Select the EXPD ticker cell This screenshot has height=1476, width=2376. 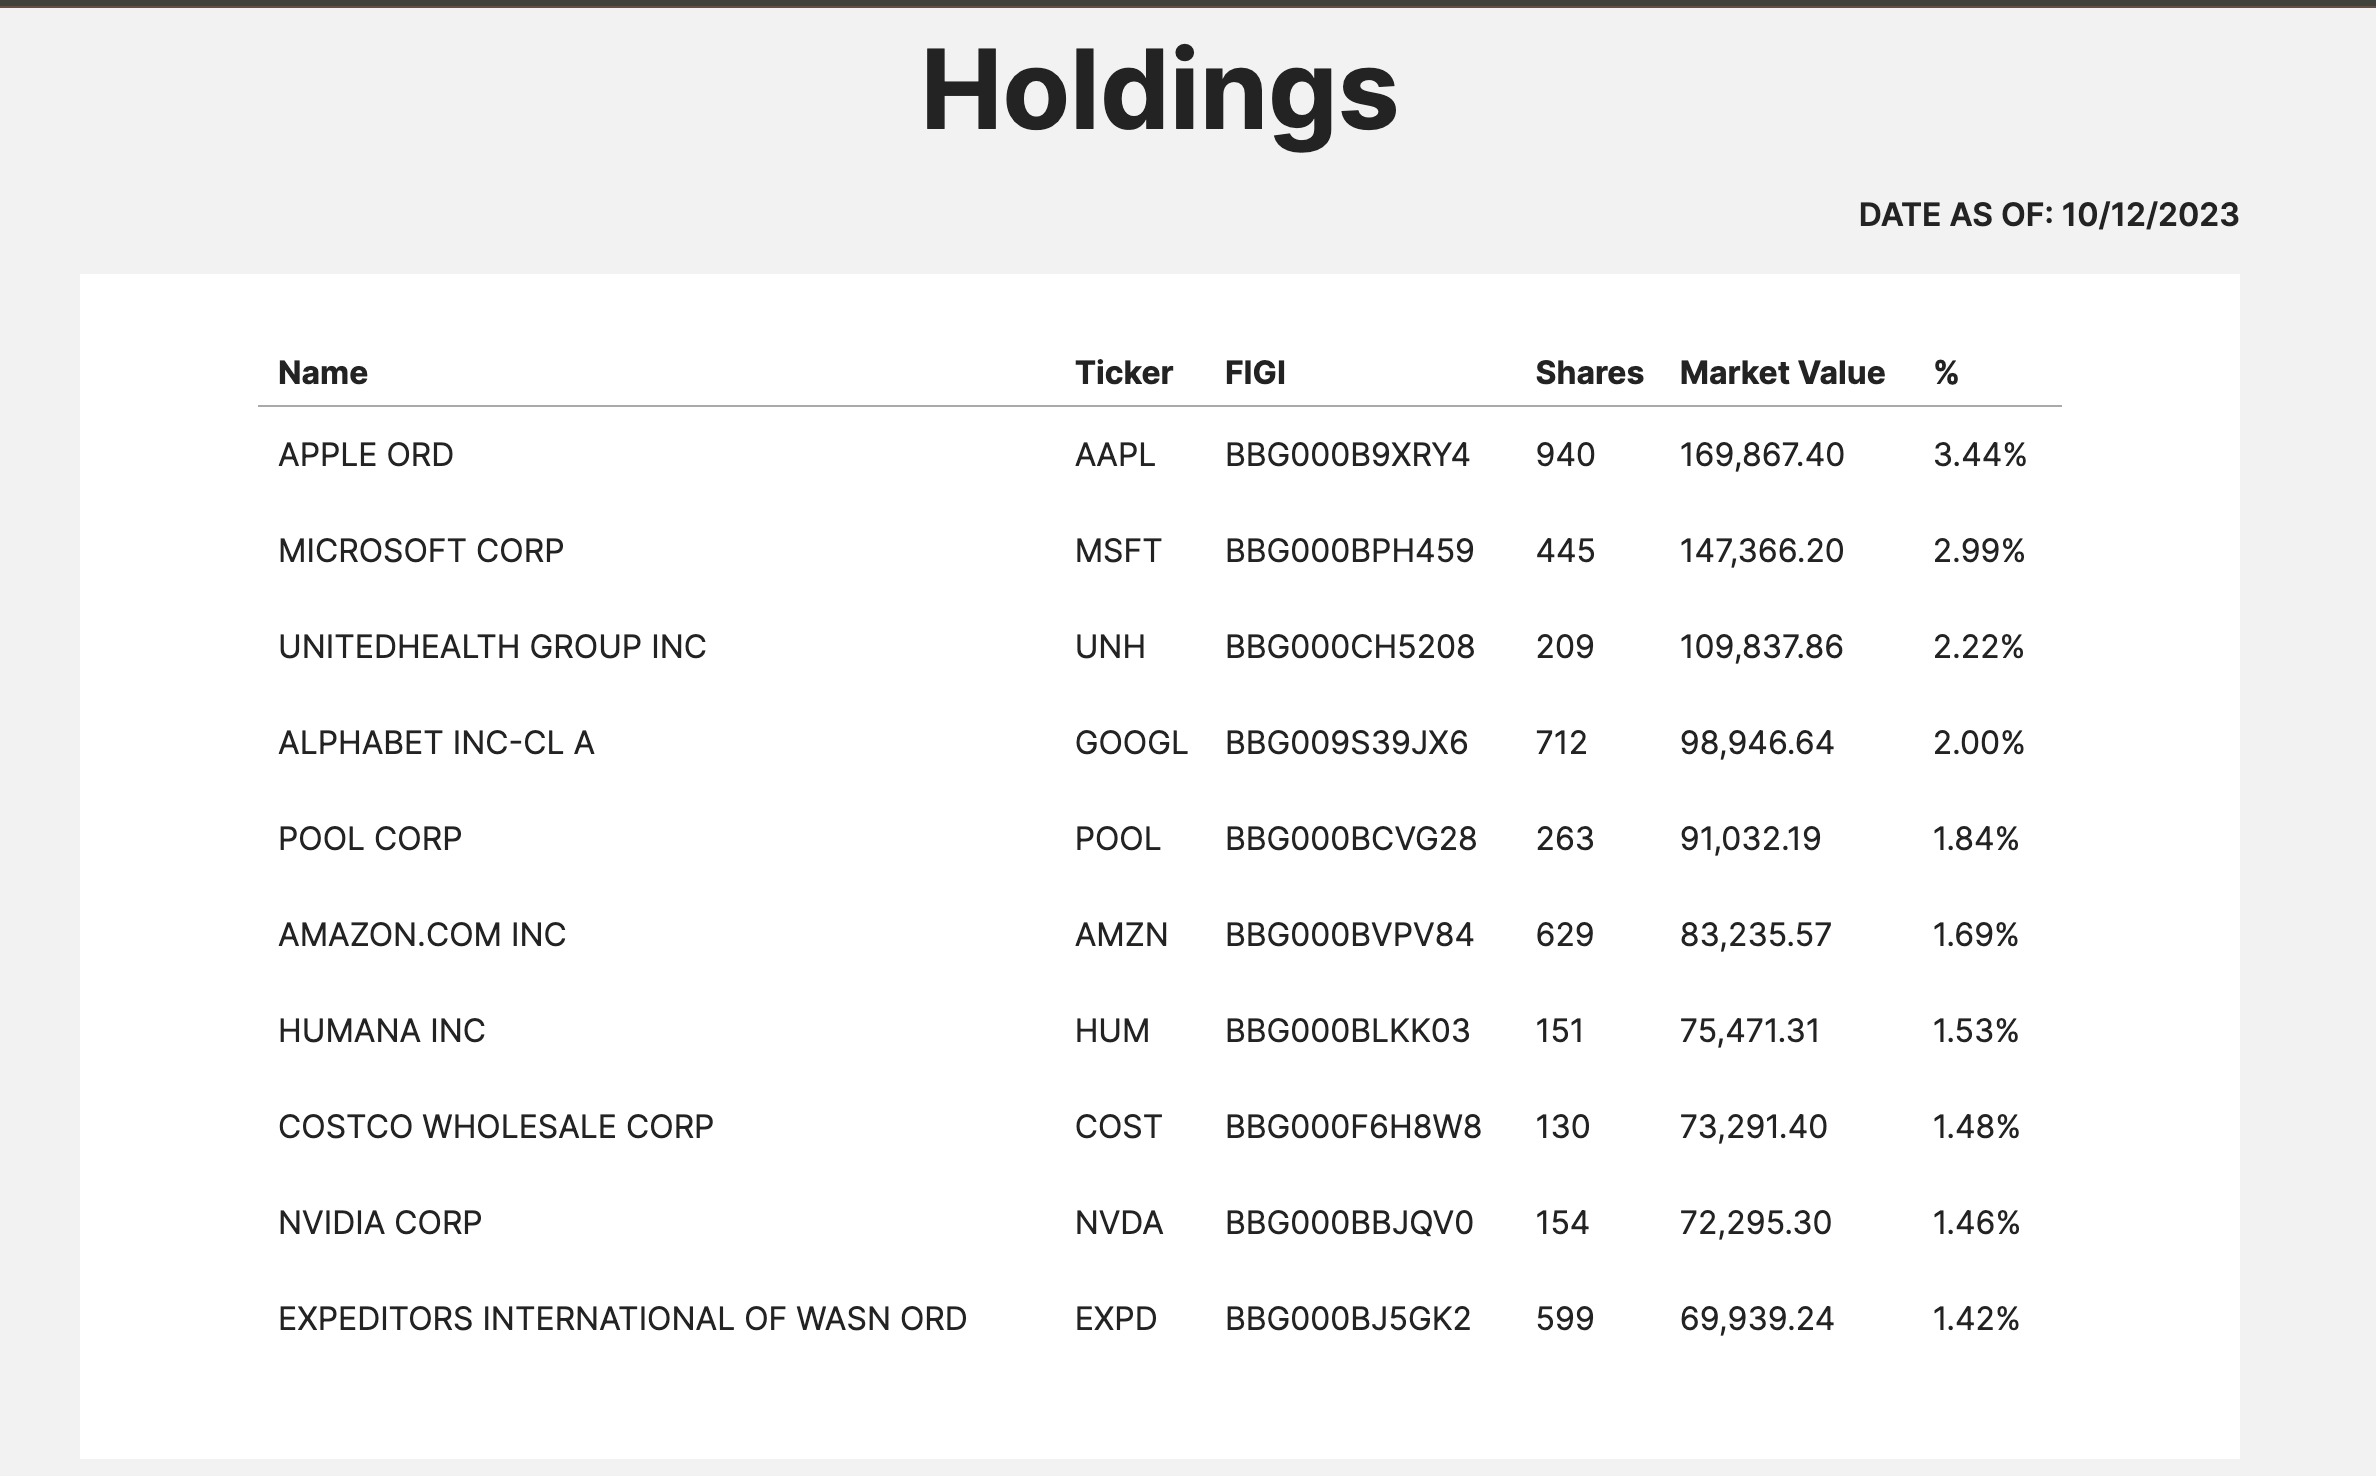point(1116,1319)
